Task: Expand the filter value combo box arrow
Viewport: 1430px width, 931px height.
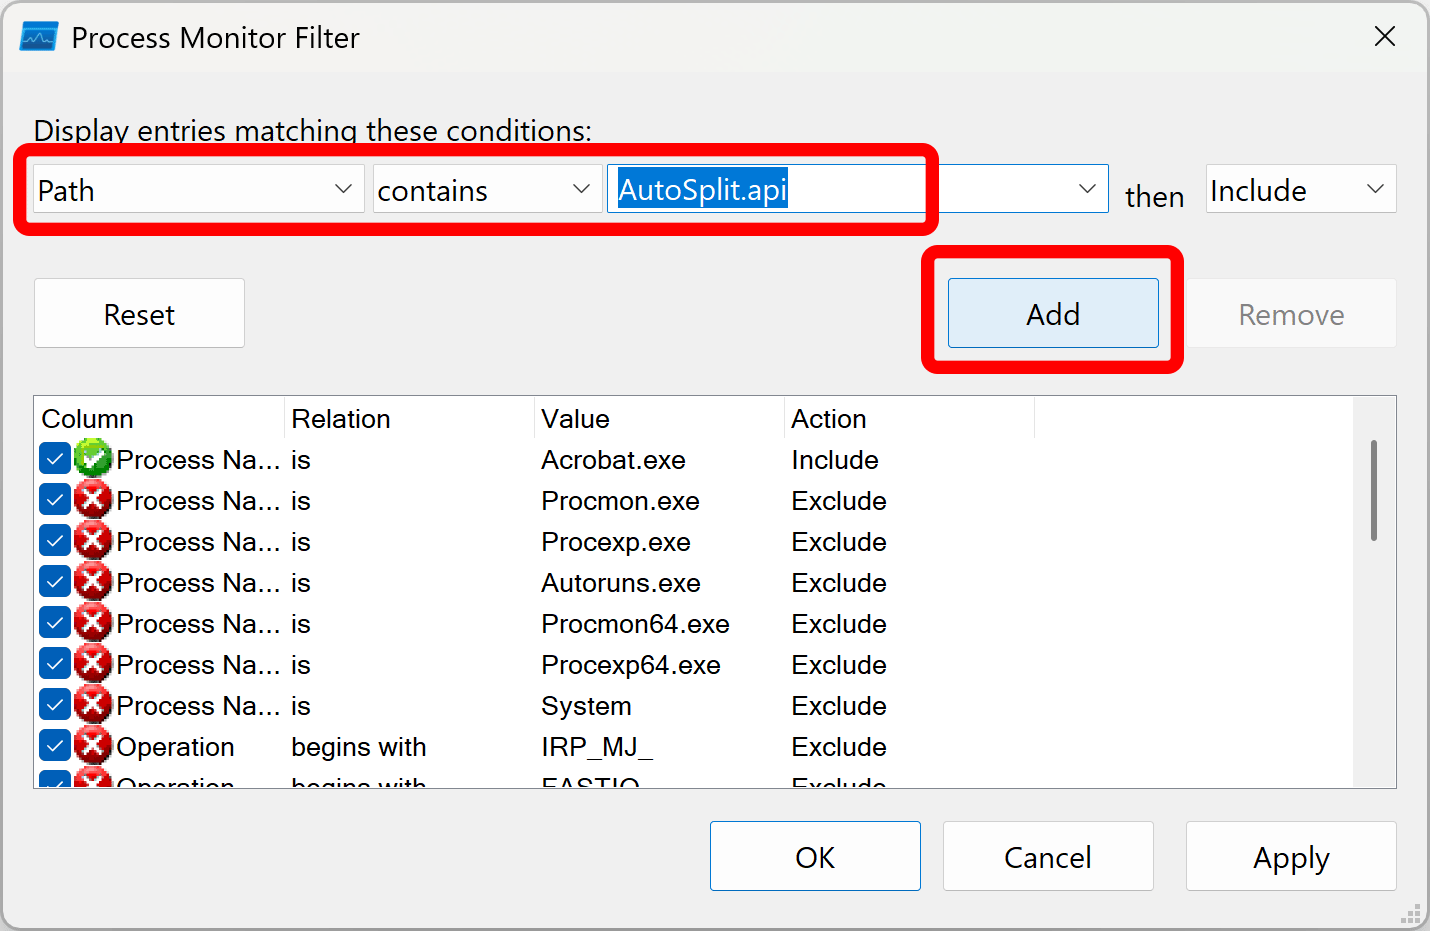Action: [1089, 189]
